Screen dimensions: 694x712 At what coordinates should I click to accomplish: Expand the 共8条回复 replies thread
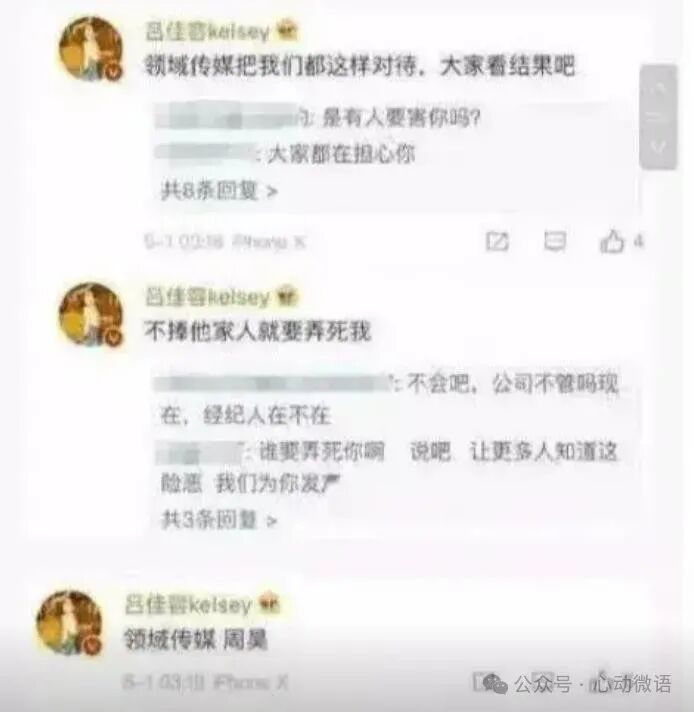pos(219,191)
